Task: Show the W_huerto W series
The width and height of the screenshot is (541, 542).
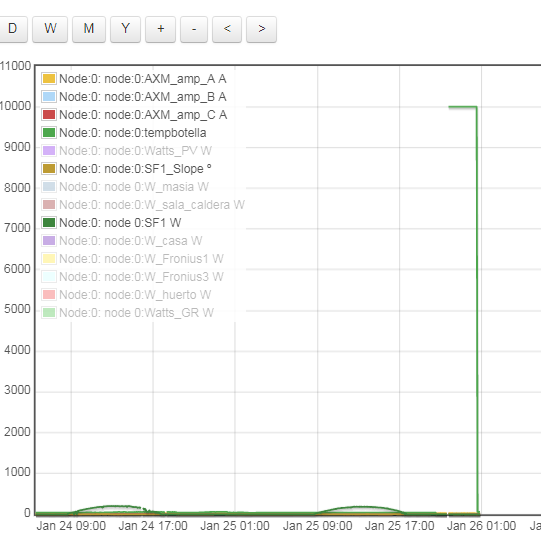Action: [x=135, y=295]
